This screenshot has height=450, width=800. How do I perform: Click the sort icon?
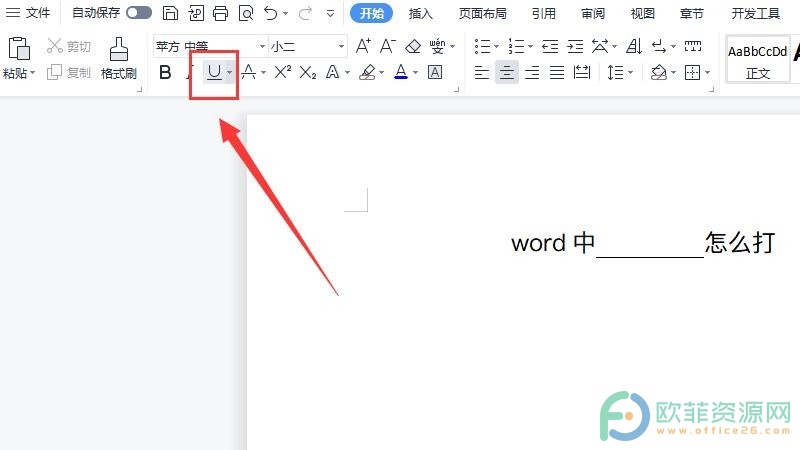(634, 46)
